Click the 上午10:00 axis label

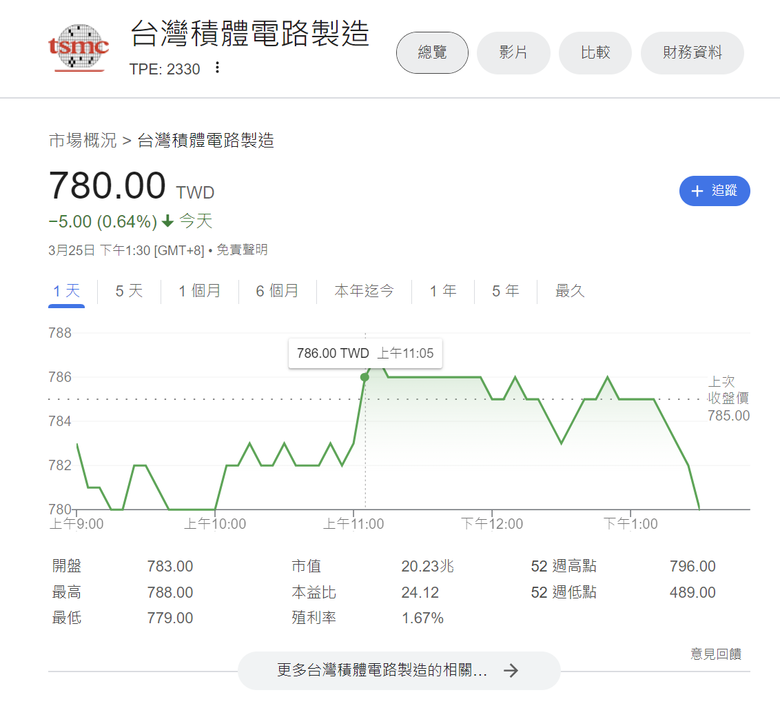[x=215, y=524]
